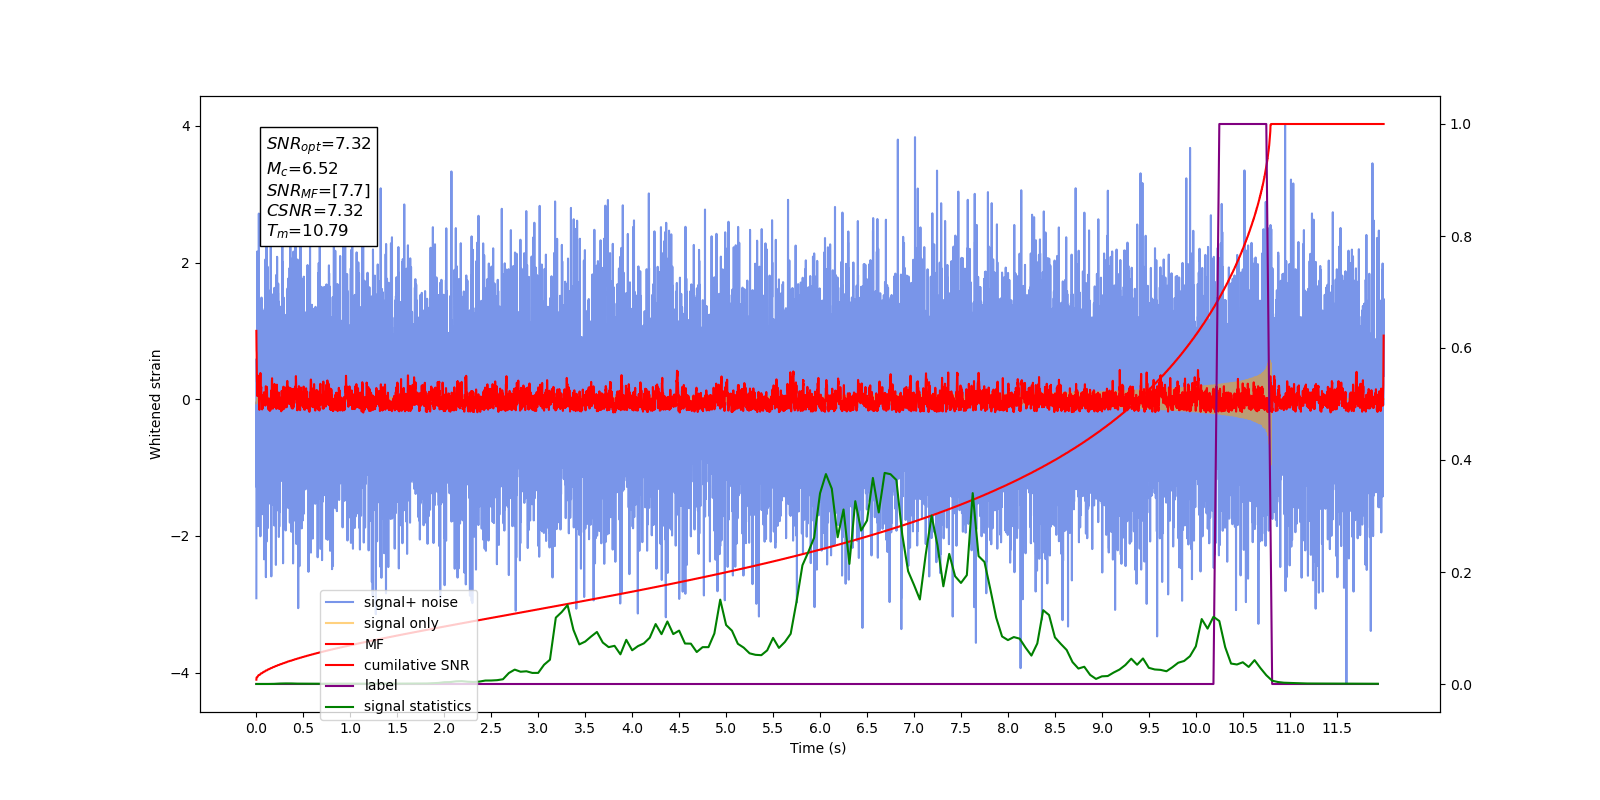Click the 1.0 tick on the right axis

click(x=1461, y=125)
